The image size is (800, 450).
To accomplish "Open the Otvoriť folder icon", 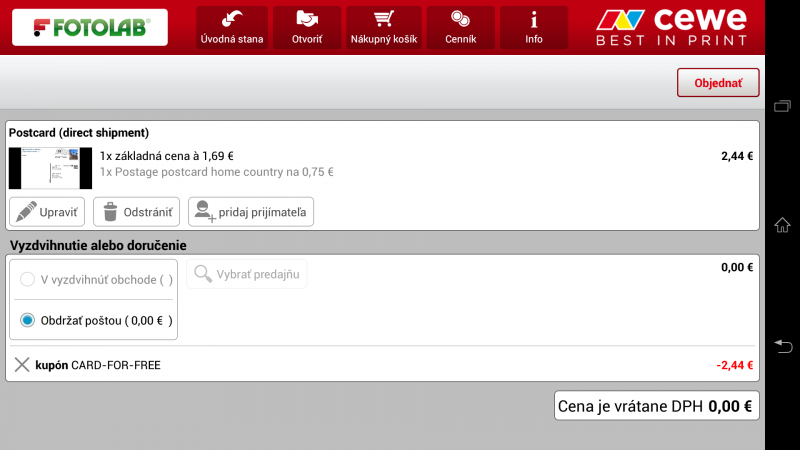I will [307, 27].
